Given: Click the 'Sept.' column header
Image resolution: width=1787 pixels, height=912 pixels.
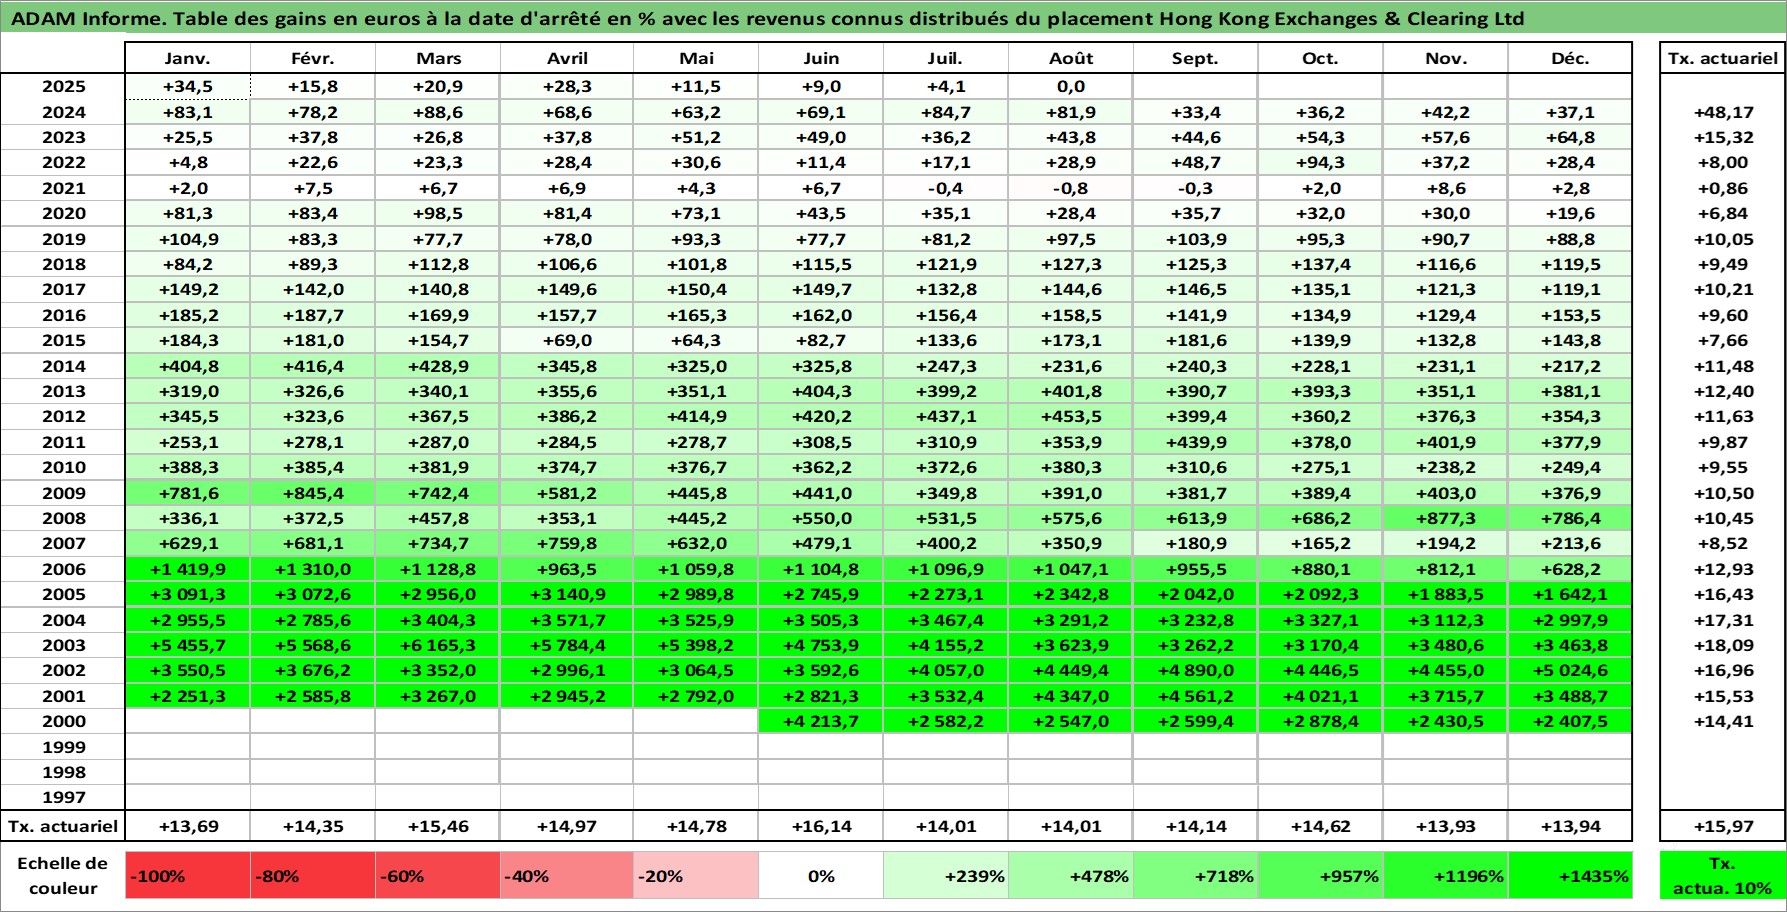Looking at the screenshot, I should click(x=1196, y=58).
